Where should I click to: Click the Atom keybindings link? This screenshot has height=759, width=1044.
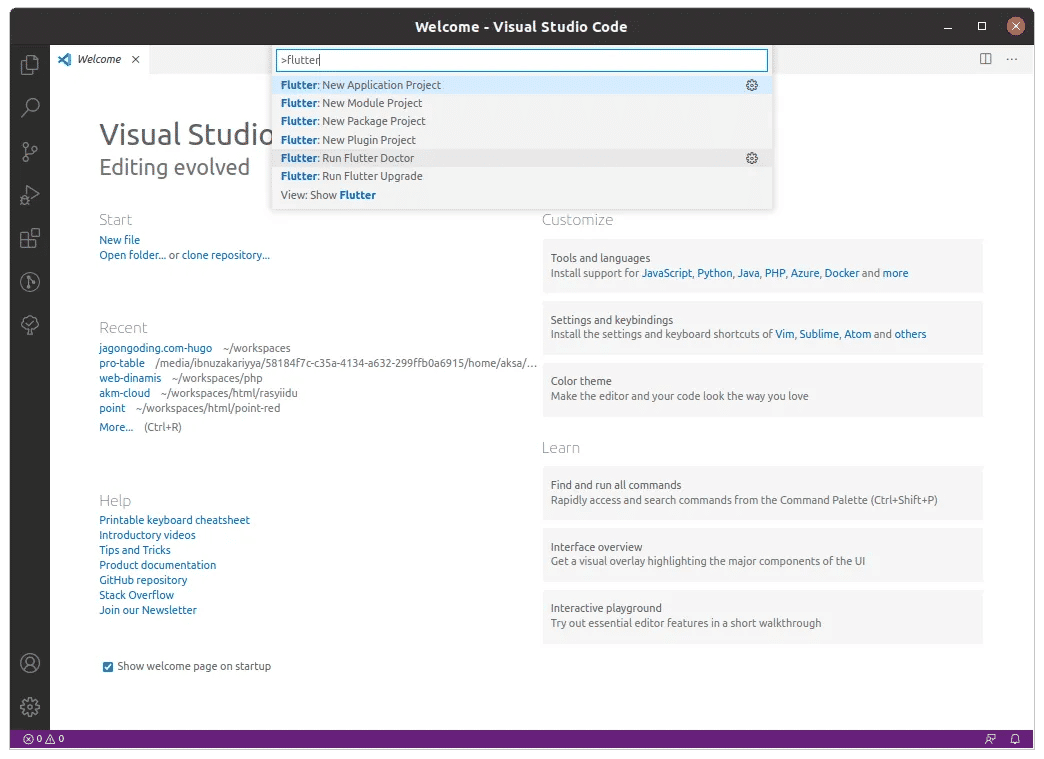tap(858, 334)
